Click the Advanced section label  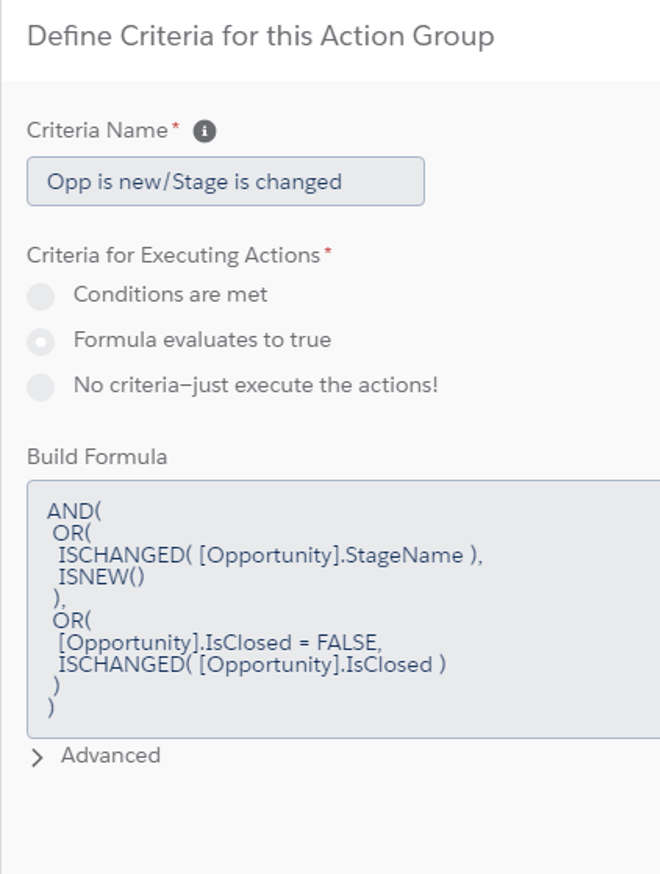point(110,756)
